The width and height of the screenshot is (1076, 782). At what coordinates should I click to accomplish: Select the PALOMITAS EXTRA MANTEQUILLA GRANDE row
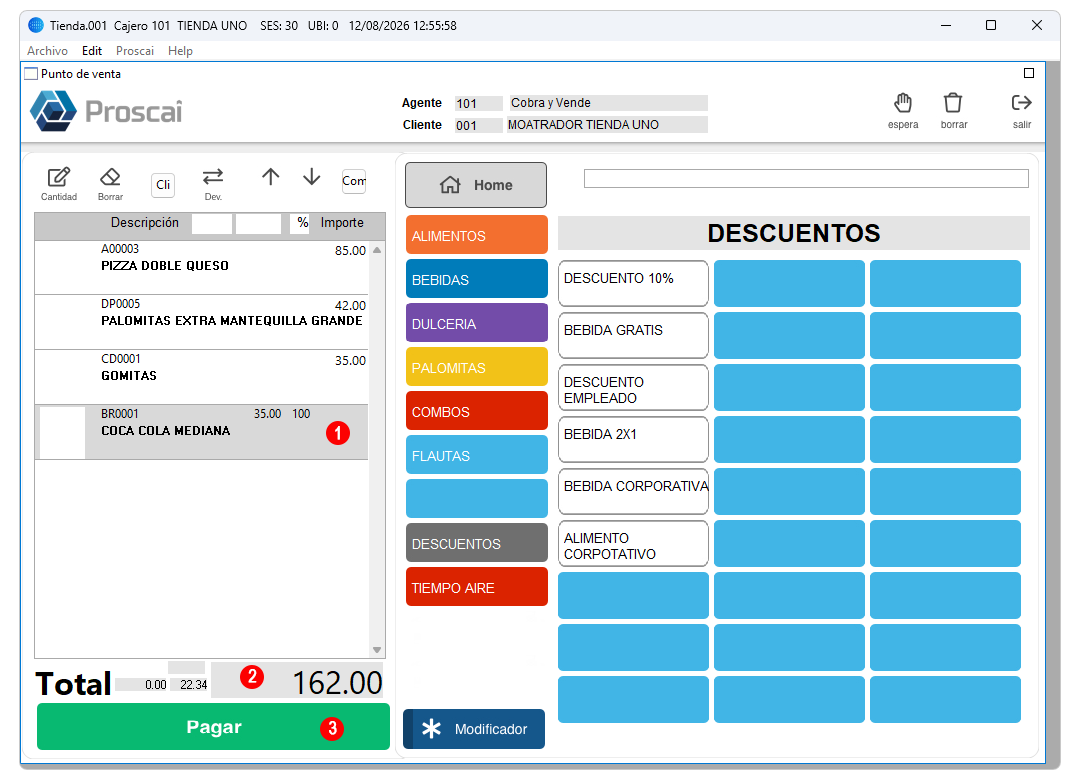click(x=202, y=322)
